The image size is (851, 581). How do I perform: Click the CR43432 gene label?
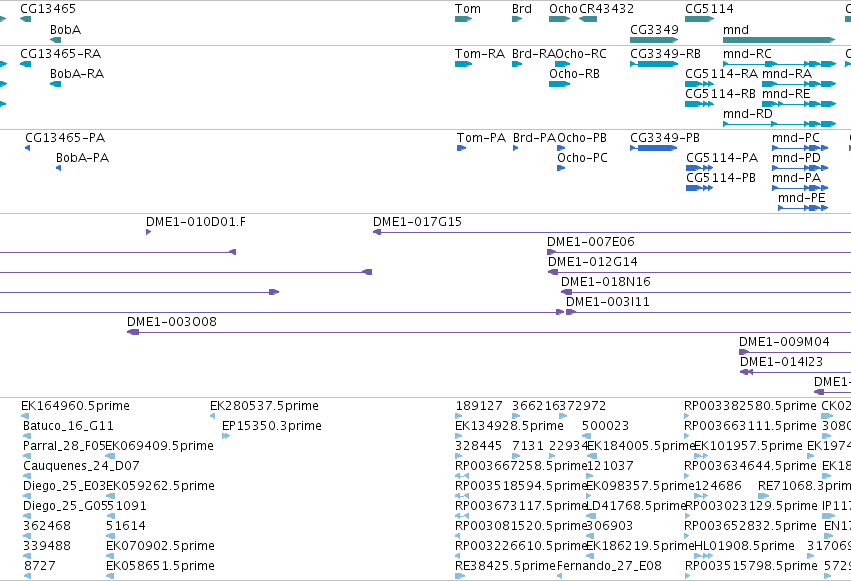606,9
